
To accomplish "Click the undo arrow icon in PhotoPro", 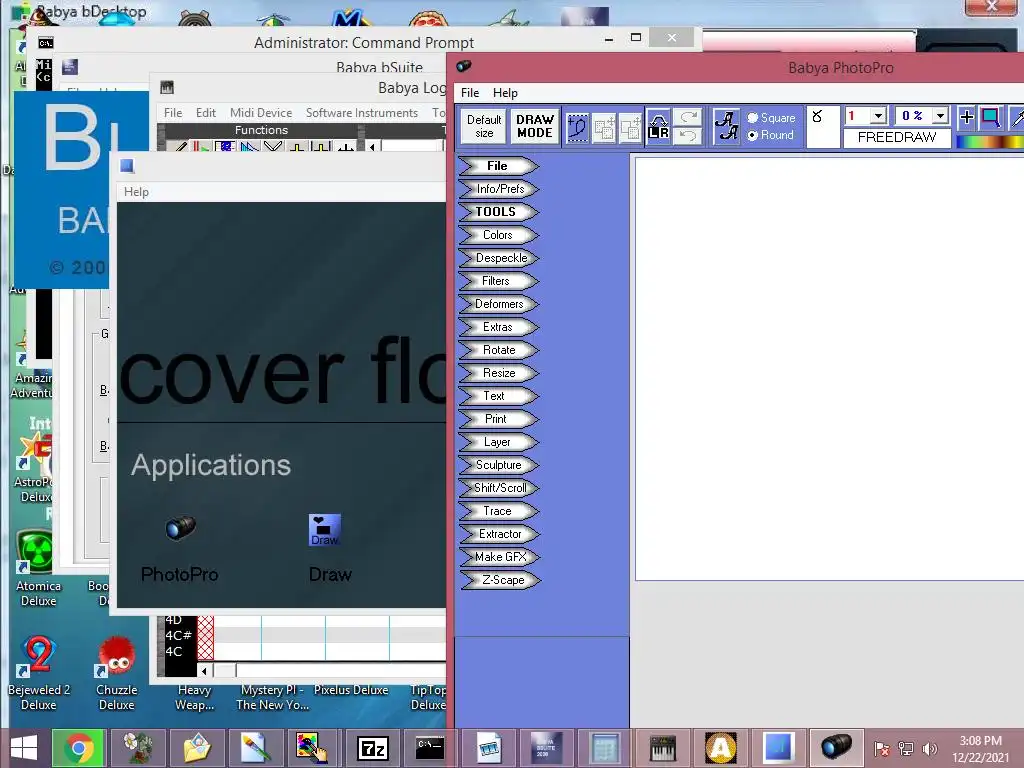I will [x=688, y=135].
